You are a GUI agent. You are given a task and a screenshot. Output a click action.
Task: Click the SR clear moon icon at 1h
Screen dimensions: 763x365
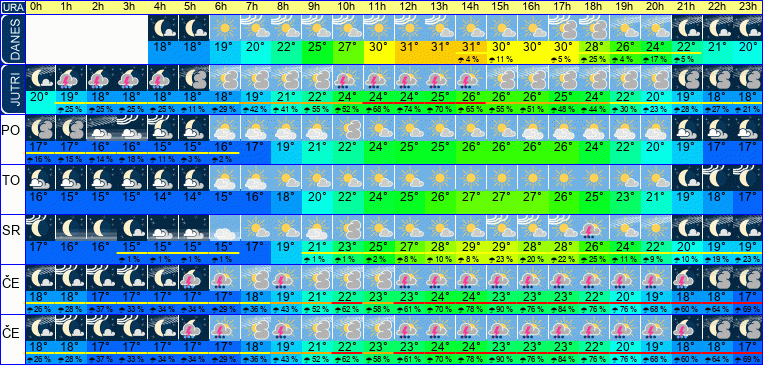pos(71,227)
